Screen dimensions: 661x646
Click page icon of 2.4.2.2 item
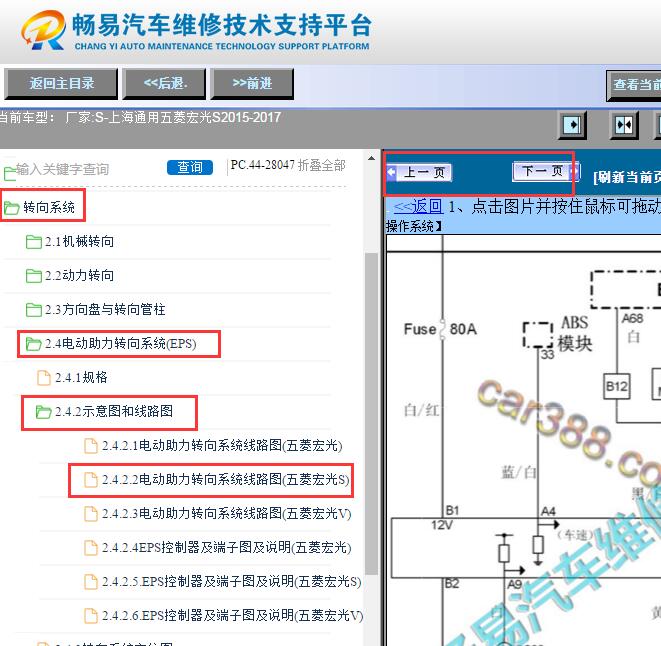91,480
